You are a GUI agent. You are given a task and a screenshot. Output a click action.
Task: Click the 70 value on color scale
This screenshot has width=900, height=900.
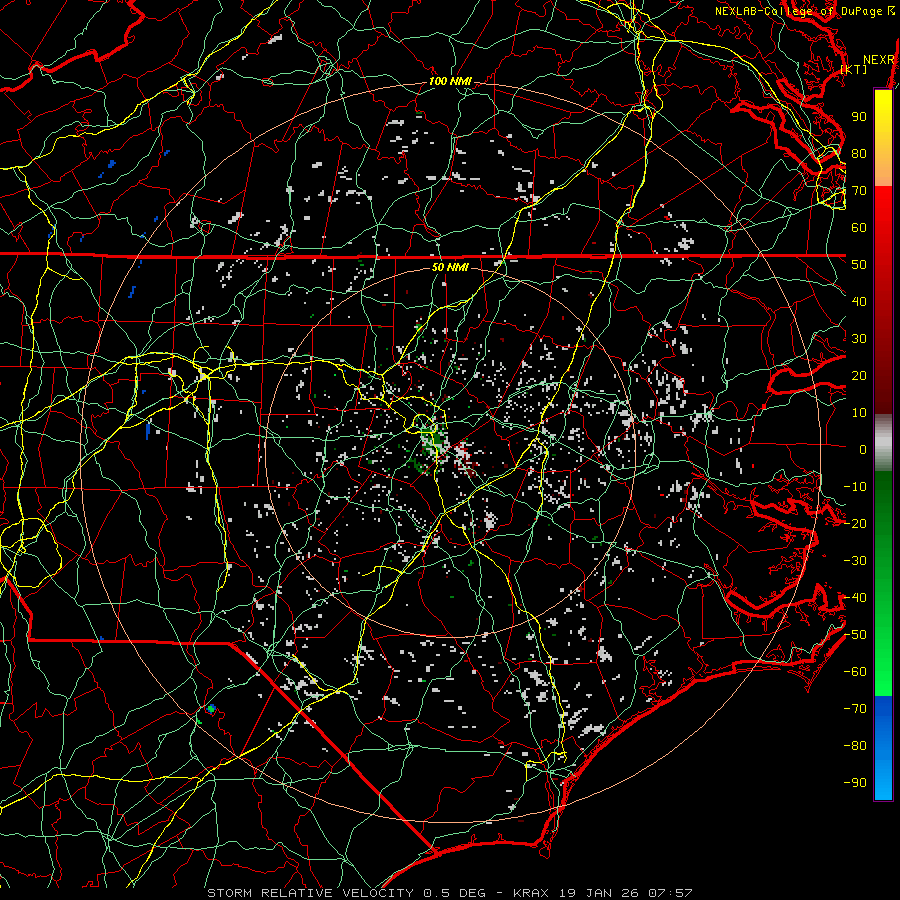coord(859,191)
